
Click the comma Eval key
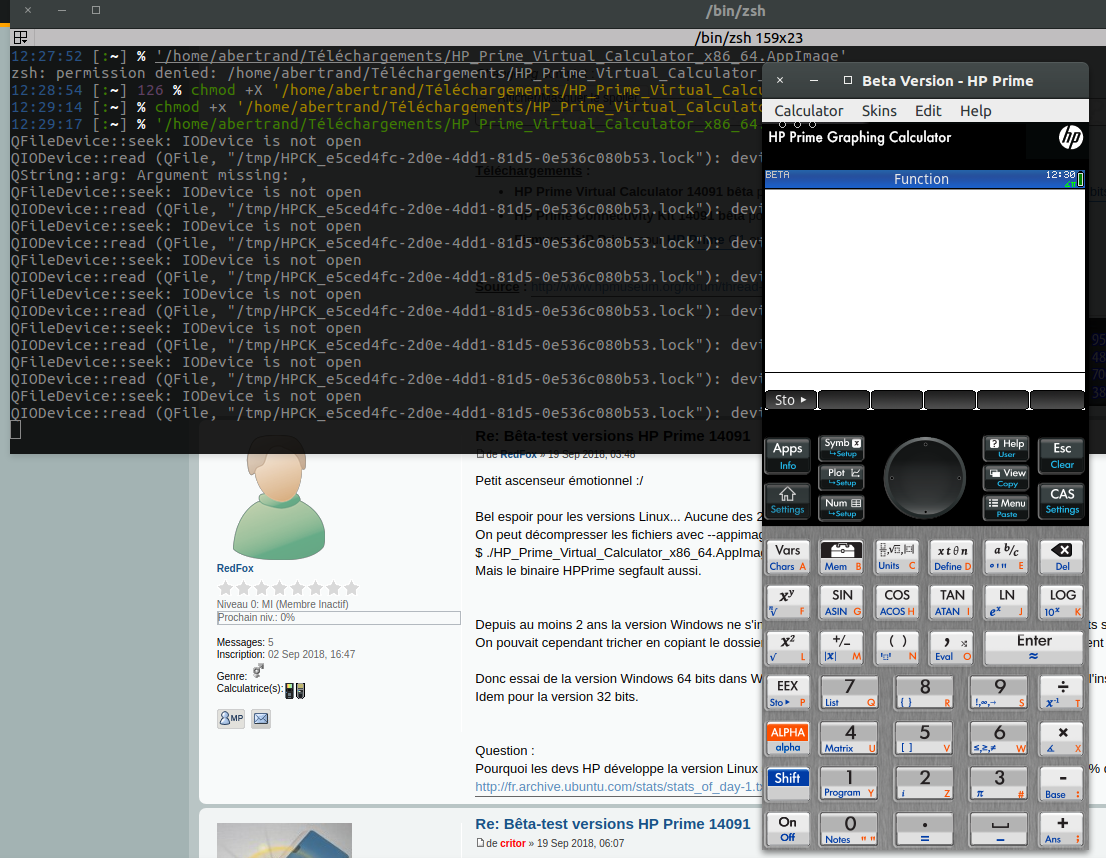(952, 647)
